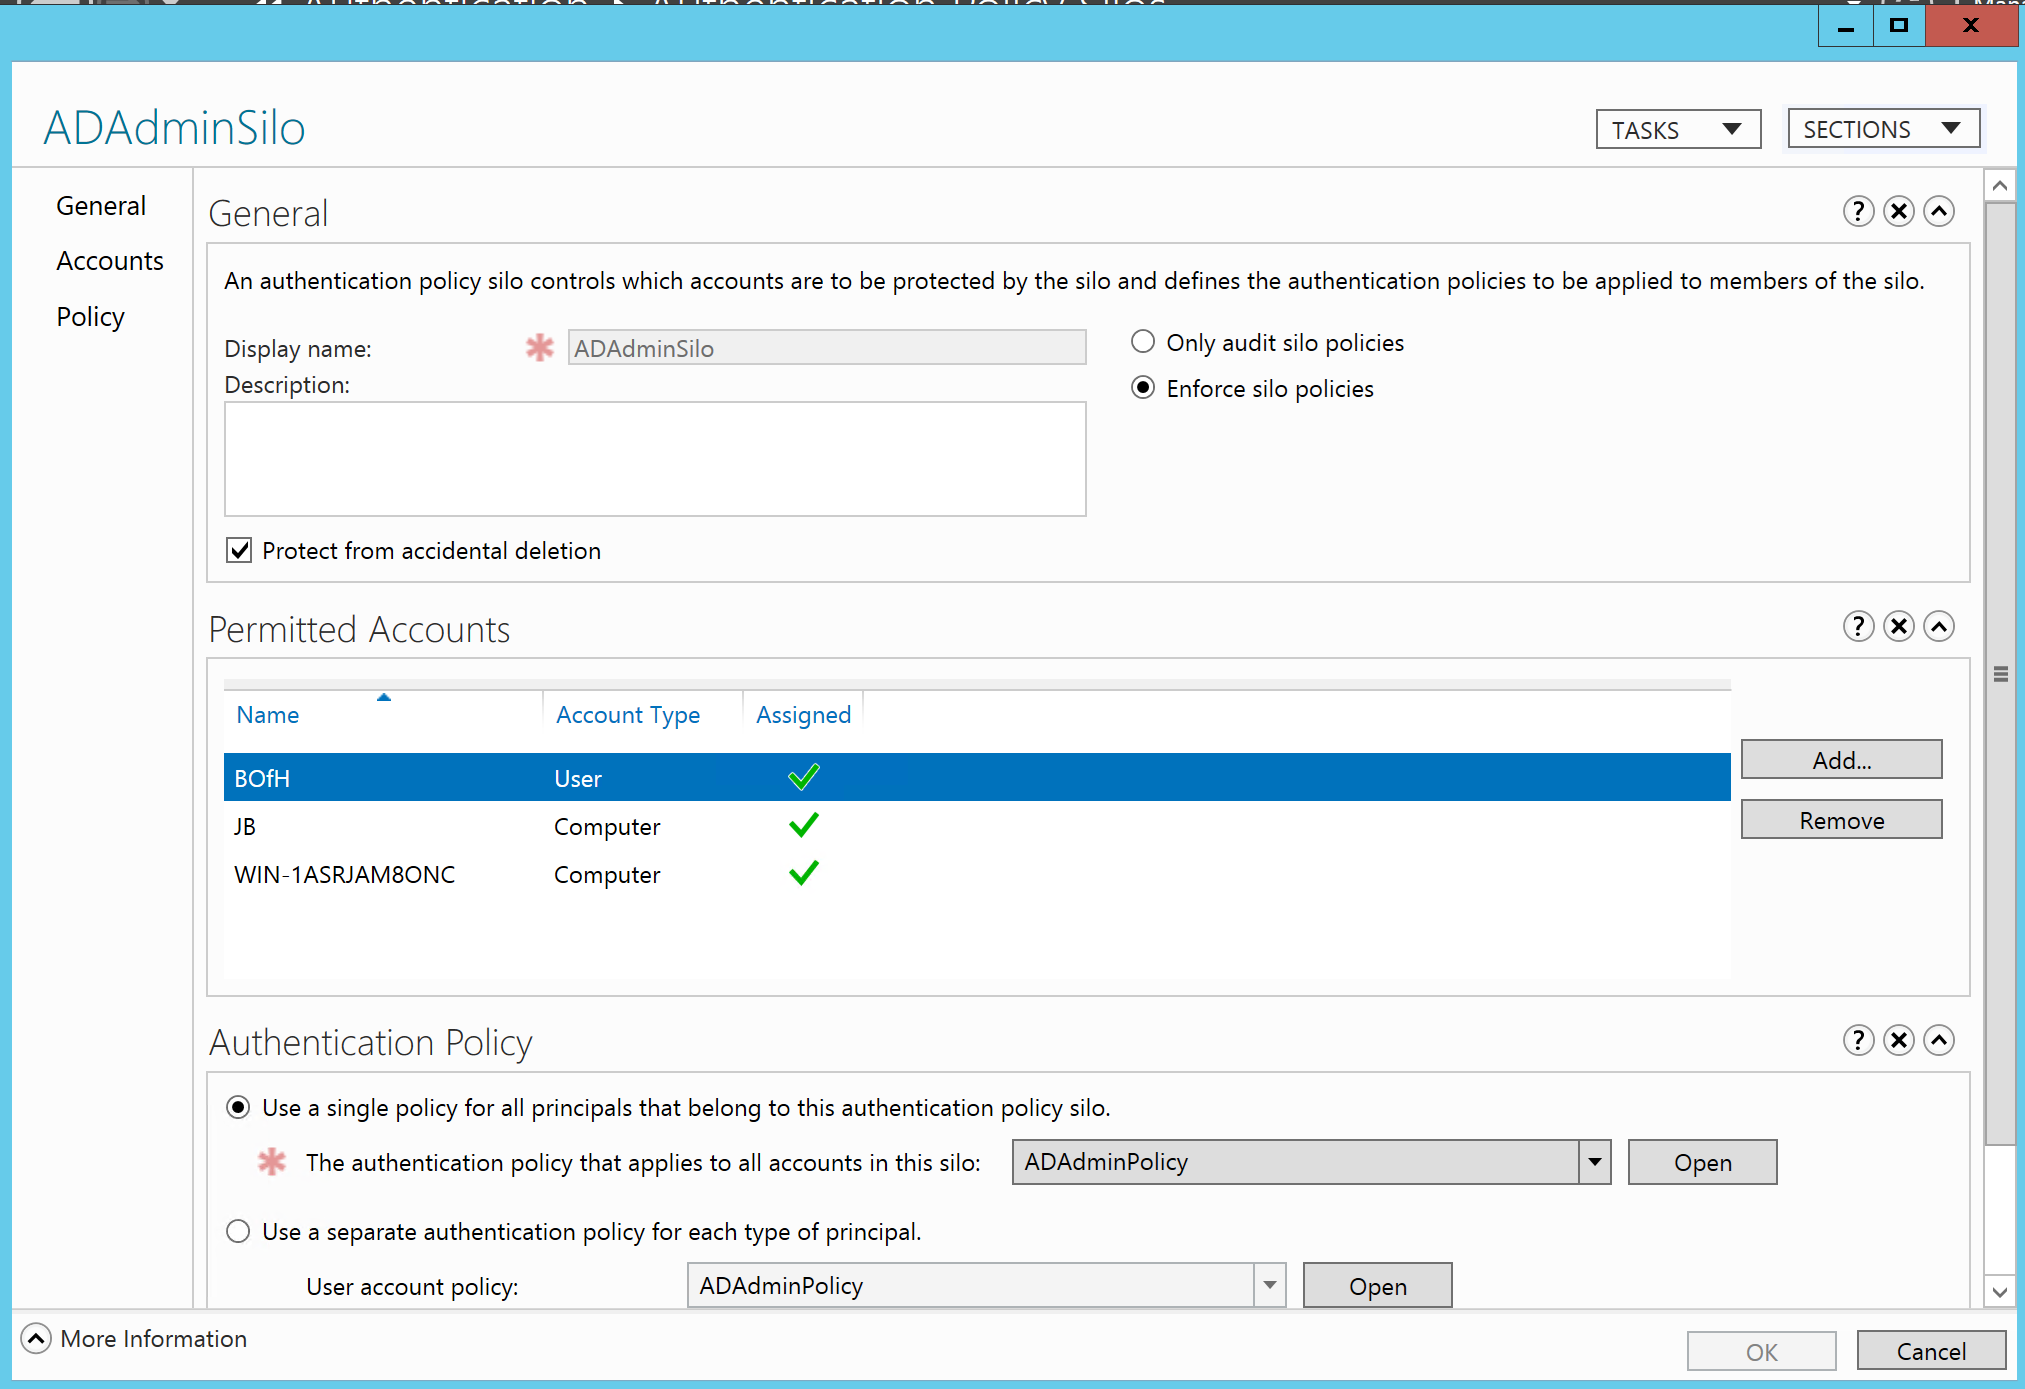Collapse the Permitted Accounts section
Viewport: 2025px width, 1389px height.
pyautogui.click(x=1938, y=626)
